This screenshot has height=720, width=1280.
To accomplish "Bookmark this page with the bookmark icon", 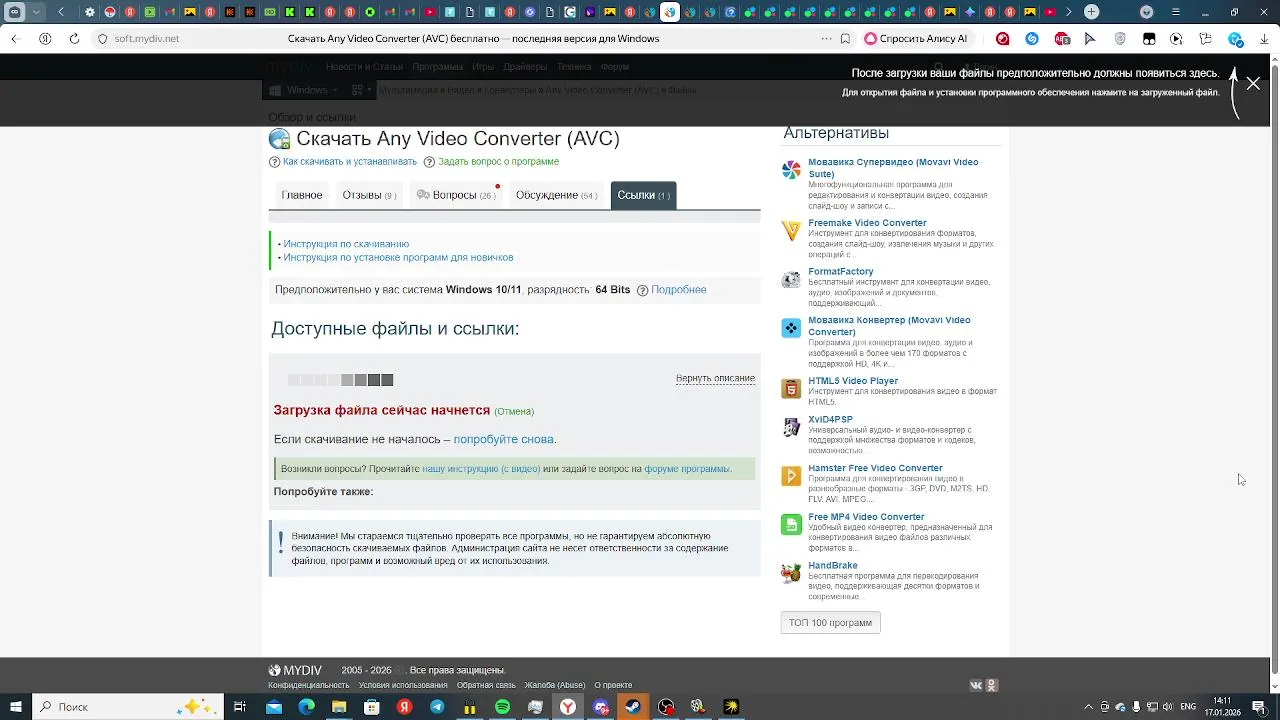I will pyautogui.click(x=846, y=39).
